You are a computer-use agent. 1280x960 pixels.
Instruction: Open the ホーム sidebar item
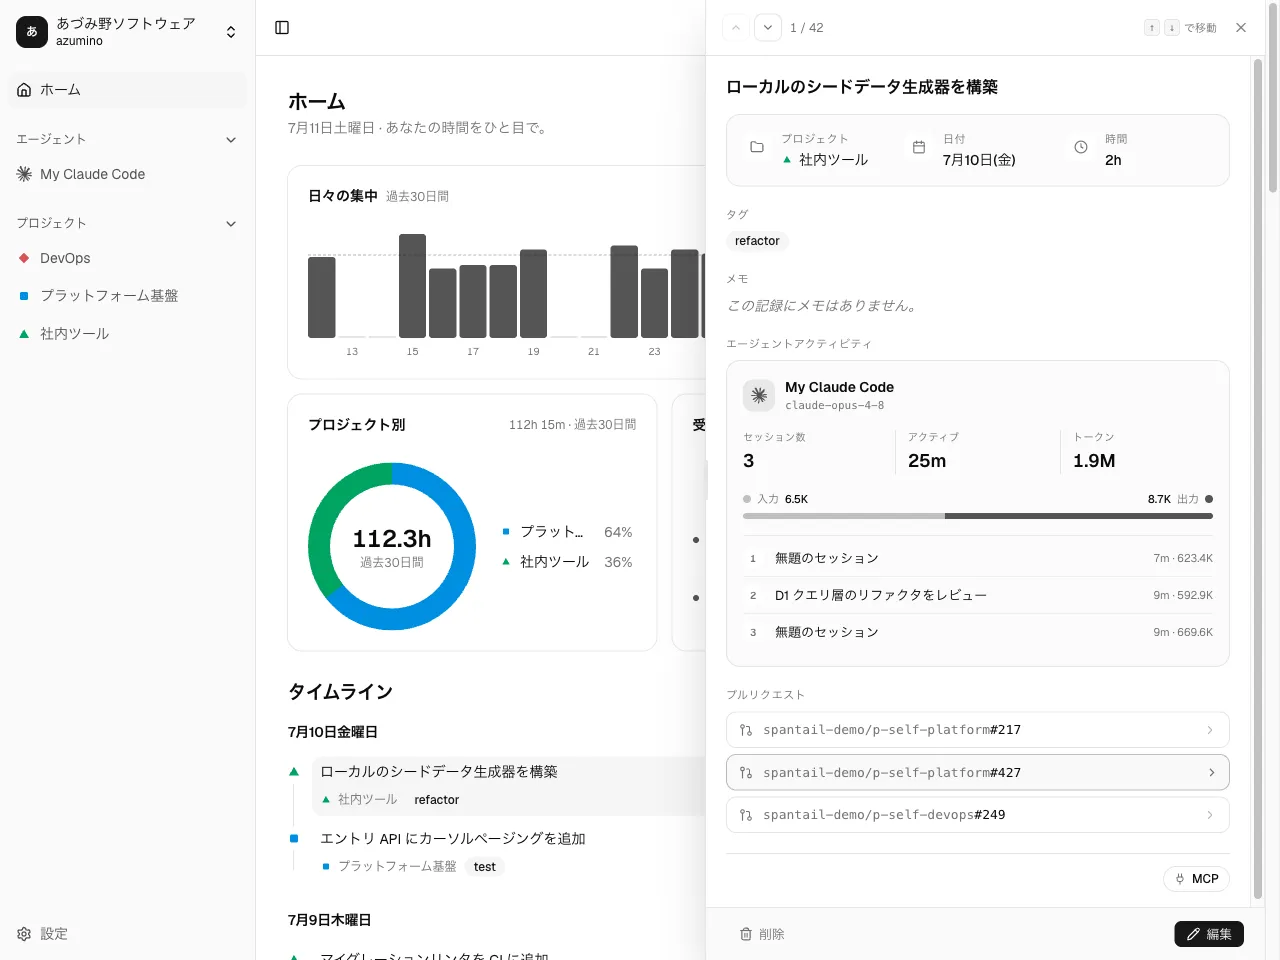coord(127,90)
